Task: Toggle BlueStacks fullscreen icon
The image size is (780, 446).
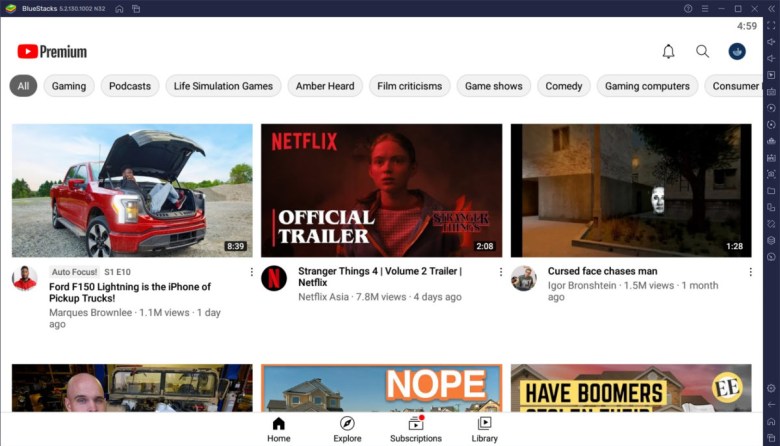Action: tap(771, 25)
